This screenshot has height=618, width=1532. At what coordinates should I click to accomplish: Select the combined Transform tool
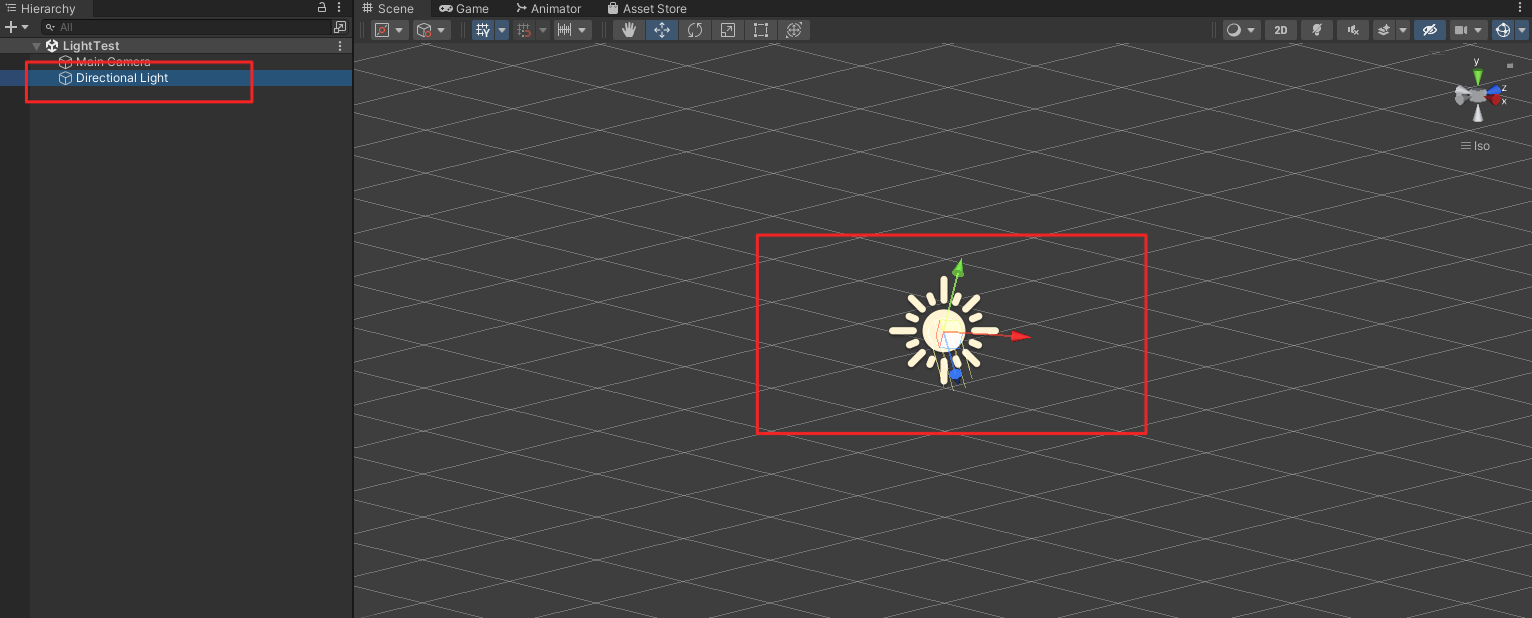[794, 30]
